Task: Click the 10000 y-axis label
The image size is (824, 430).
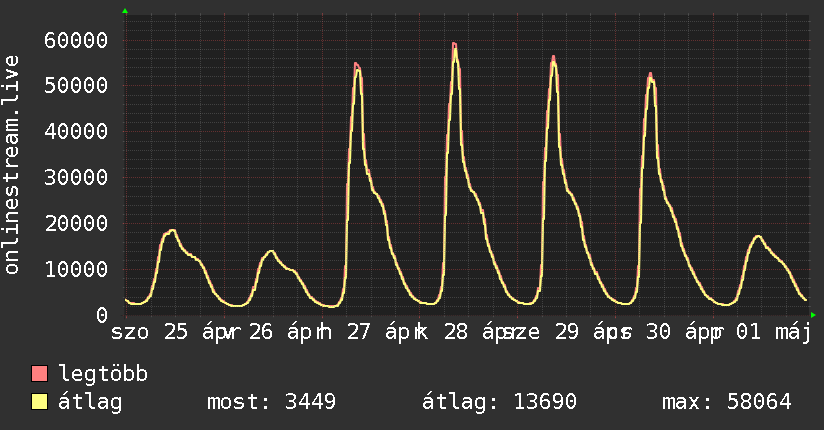Action: click(x=76, y=269)
